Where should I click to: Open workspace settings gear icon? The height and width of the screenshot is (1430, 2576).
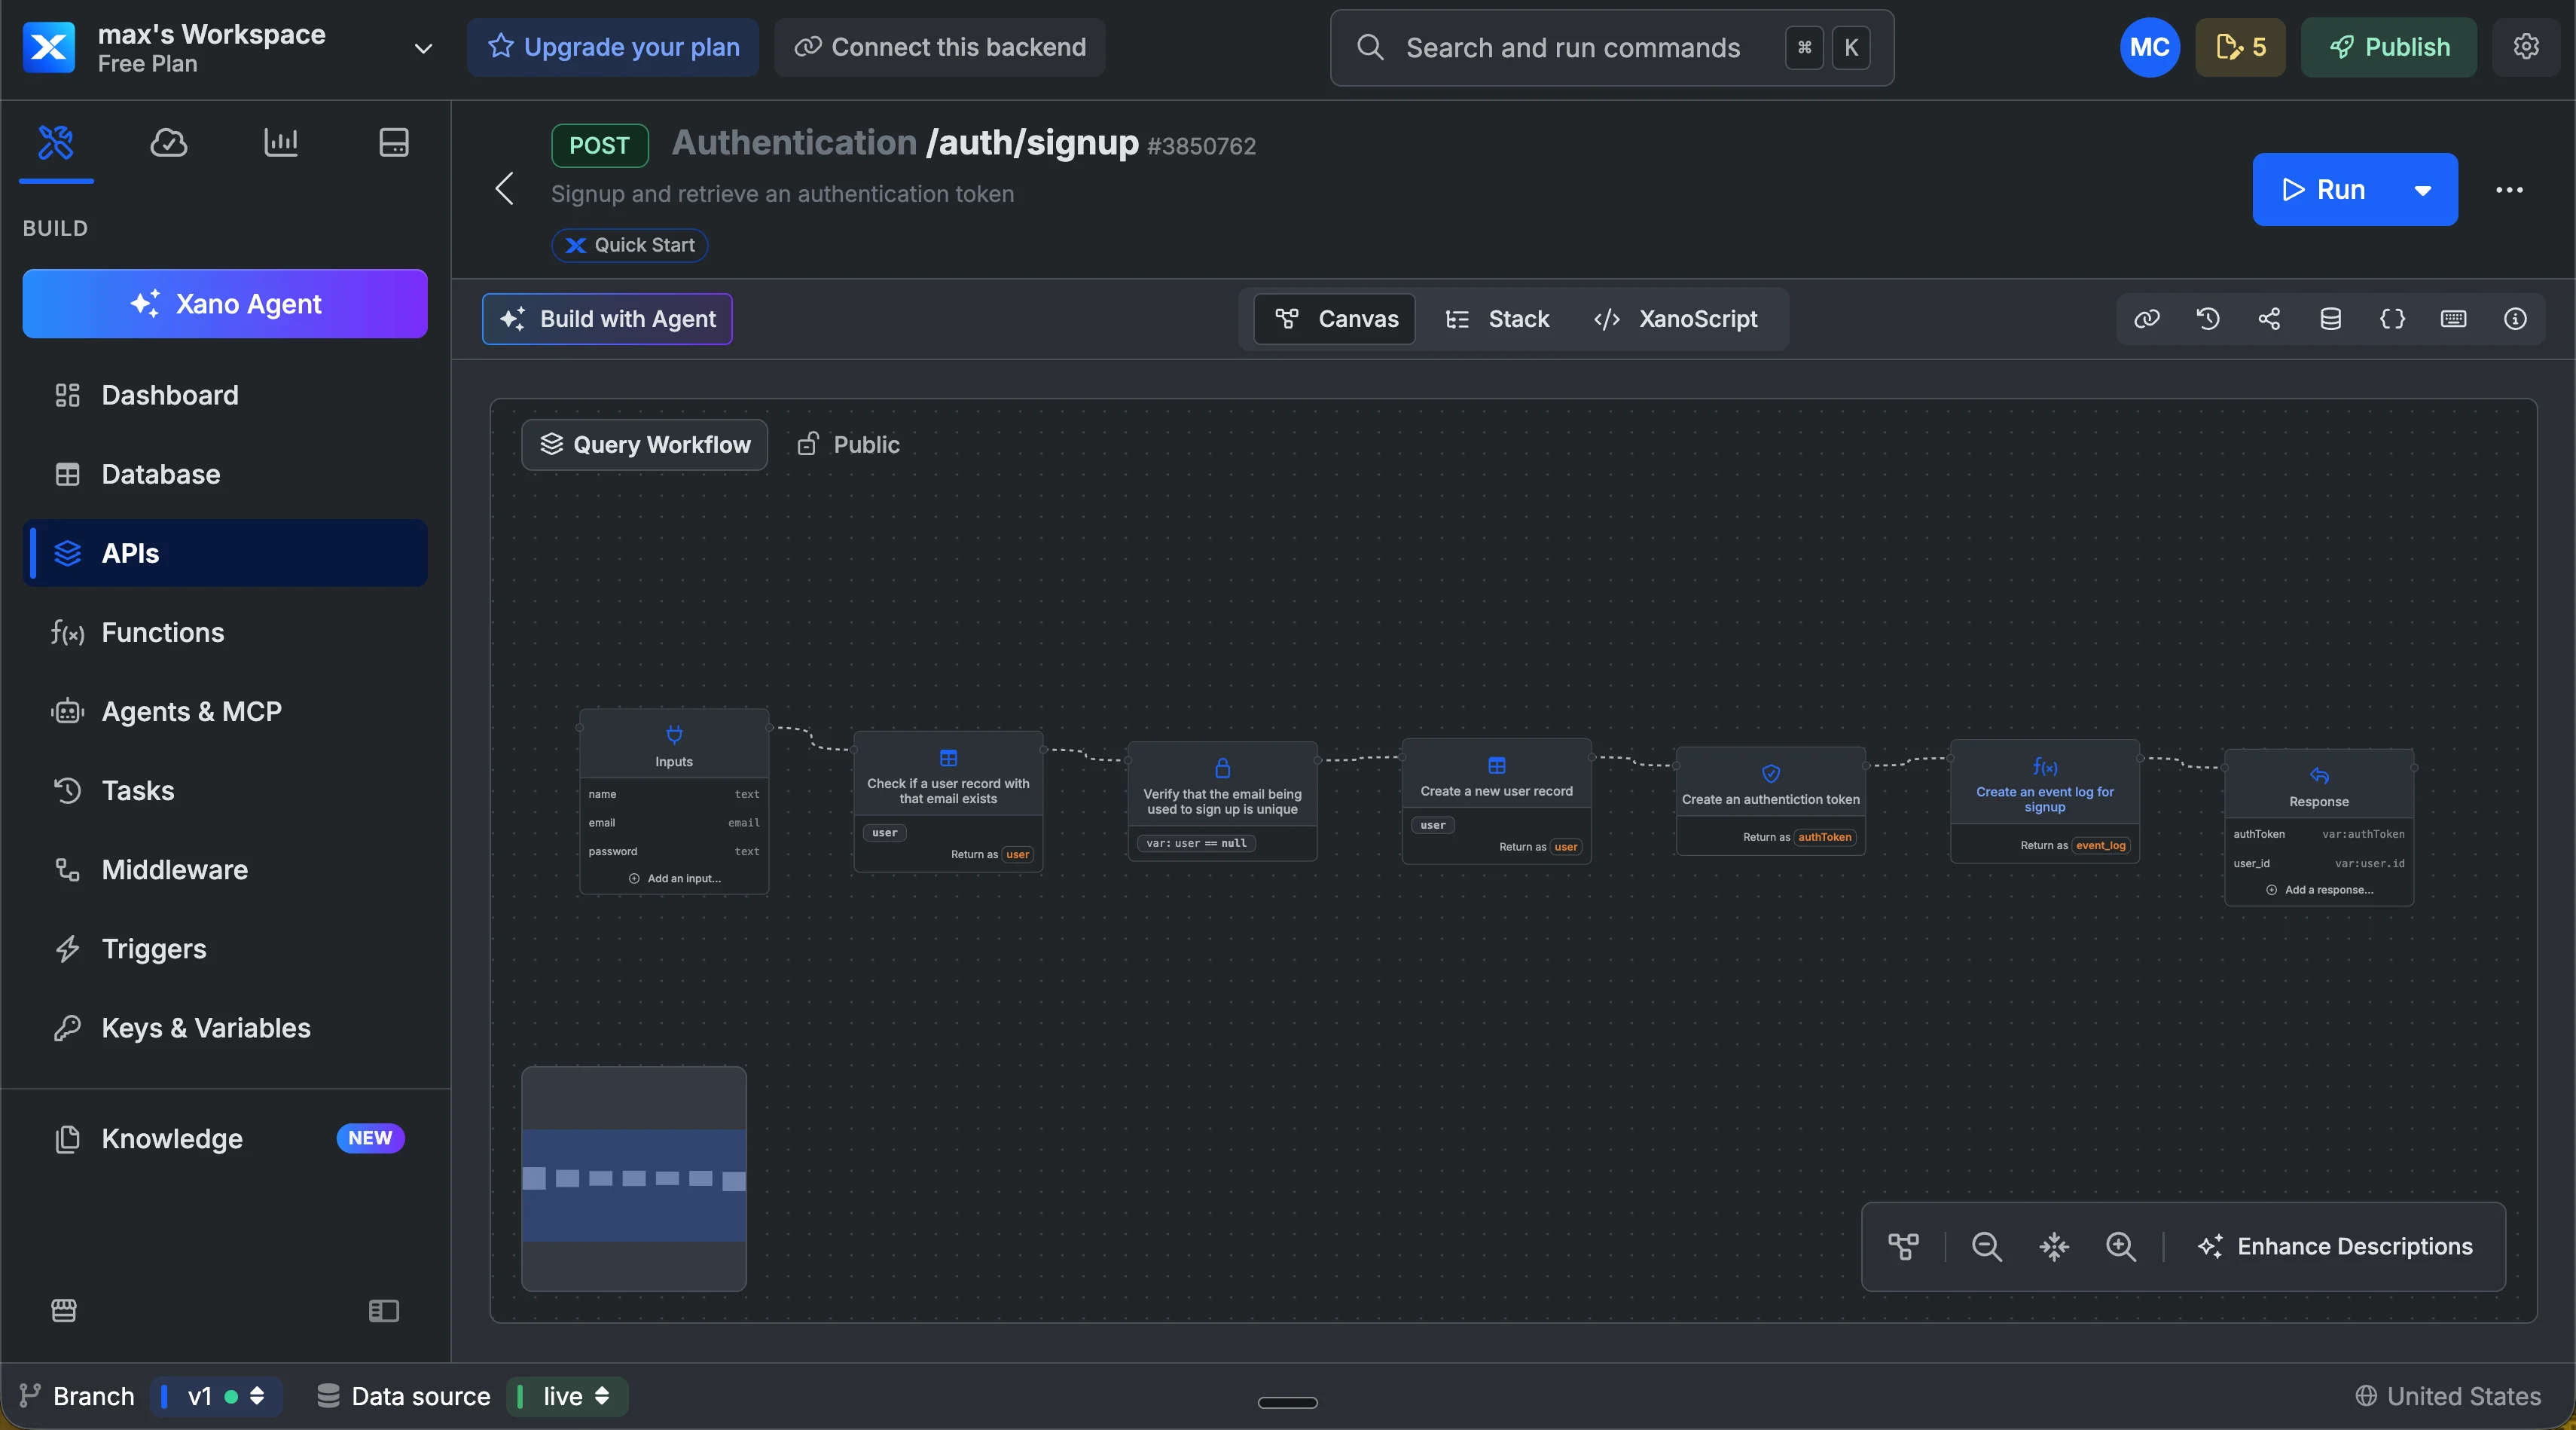click(2526, 47)
